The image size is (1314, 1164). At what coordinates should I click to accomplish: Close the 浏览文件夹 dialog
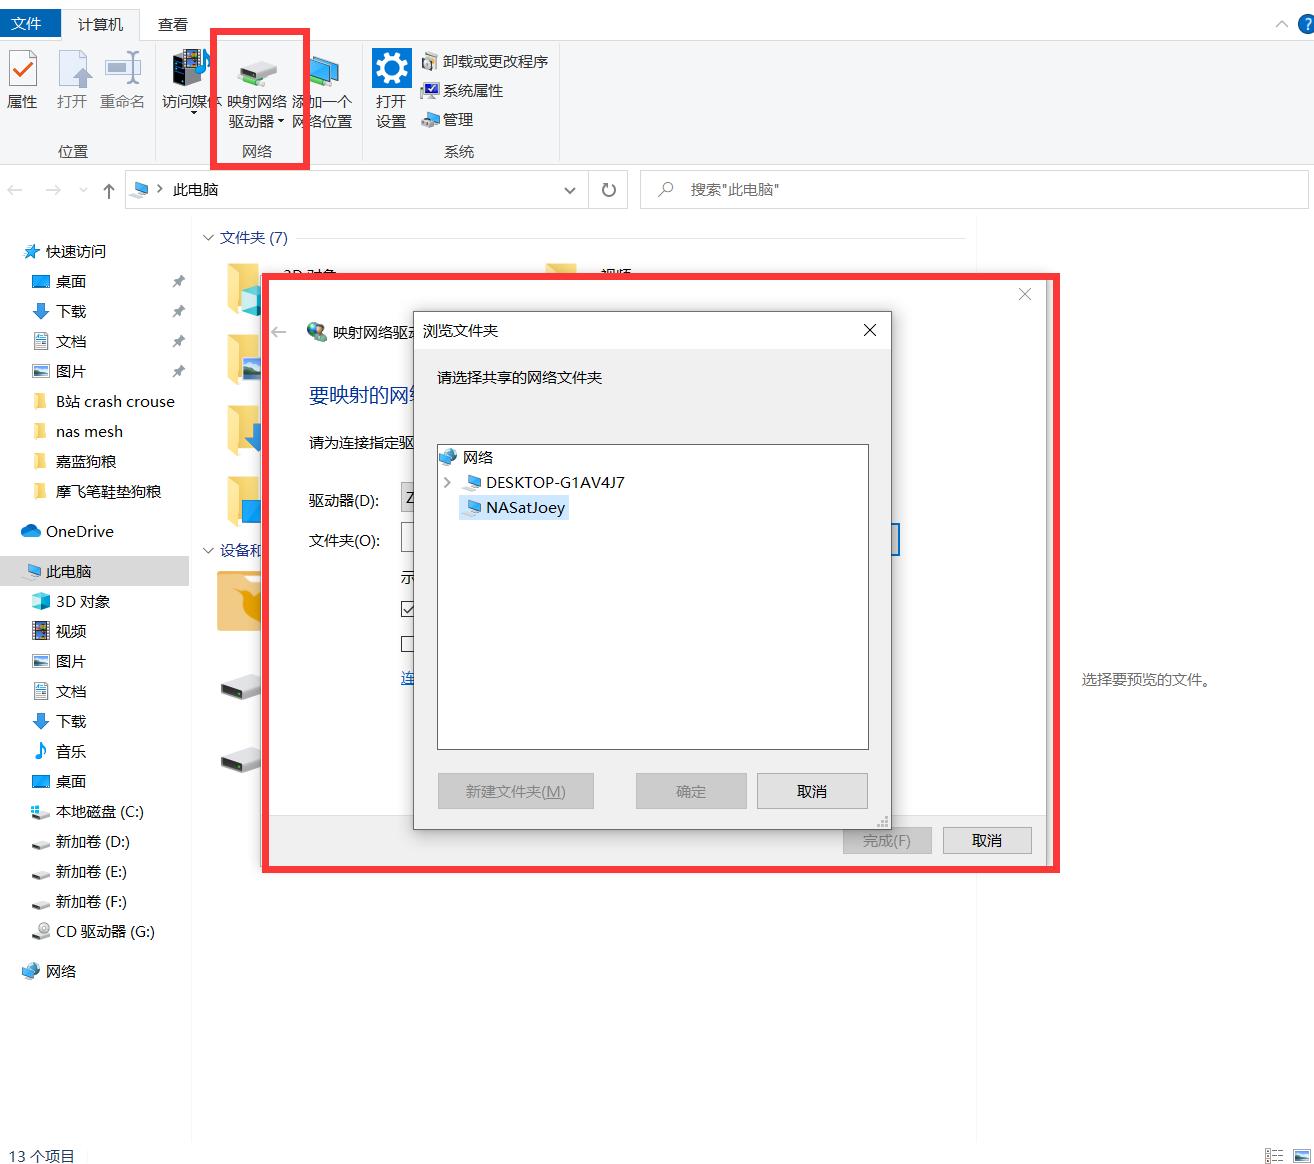tap(870, 330)
